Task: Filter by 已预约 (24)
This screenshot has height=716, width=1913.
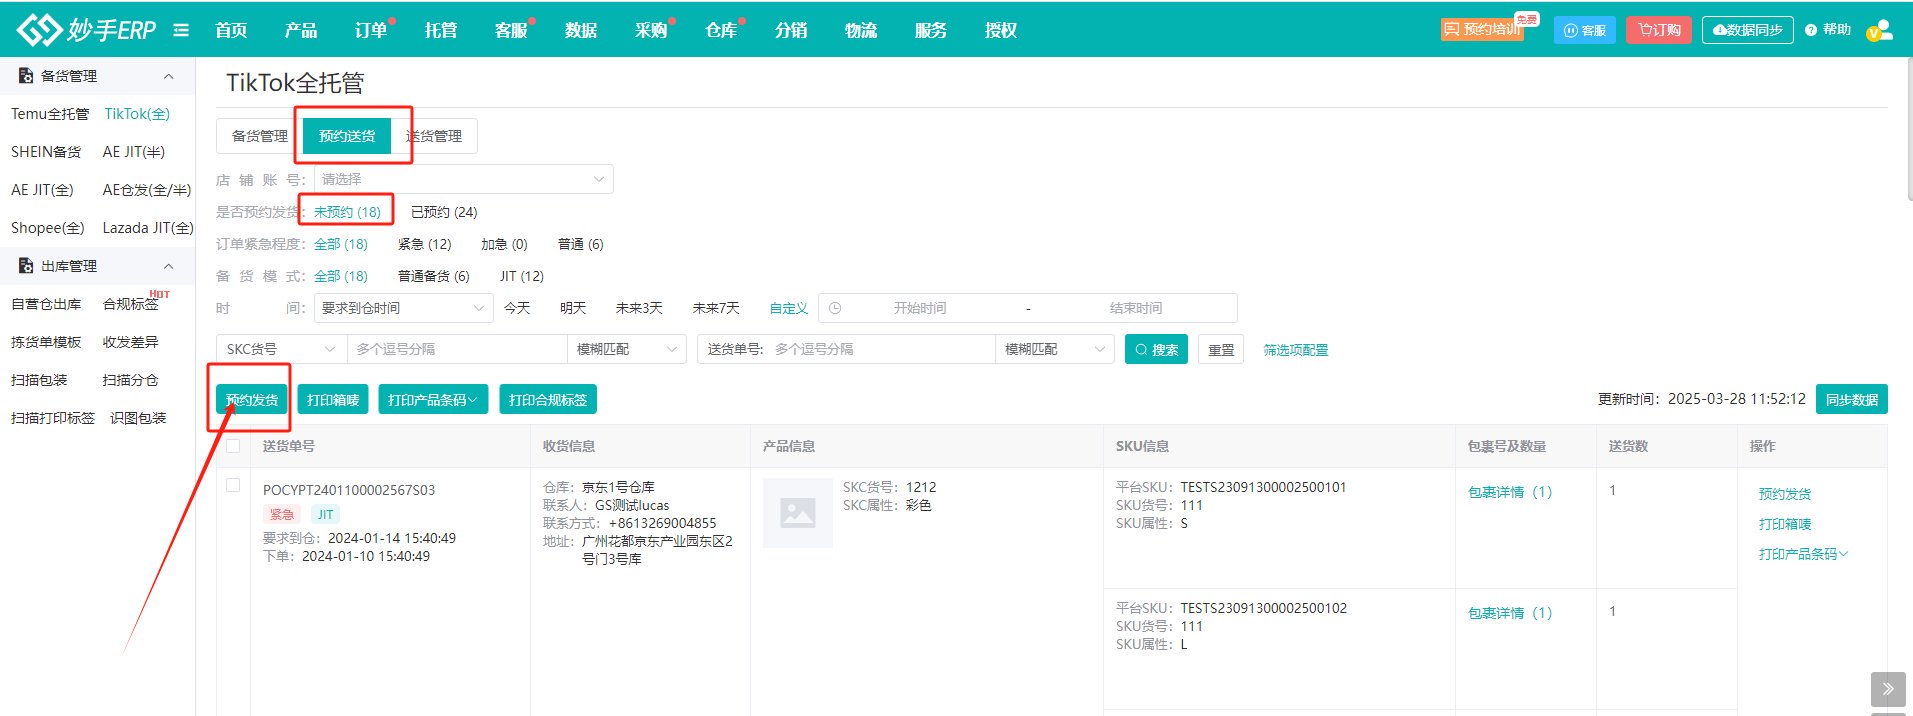Action: coord(444,212)
